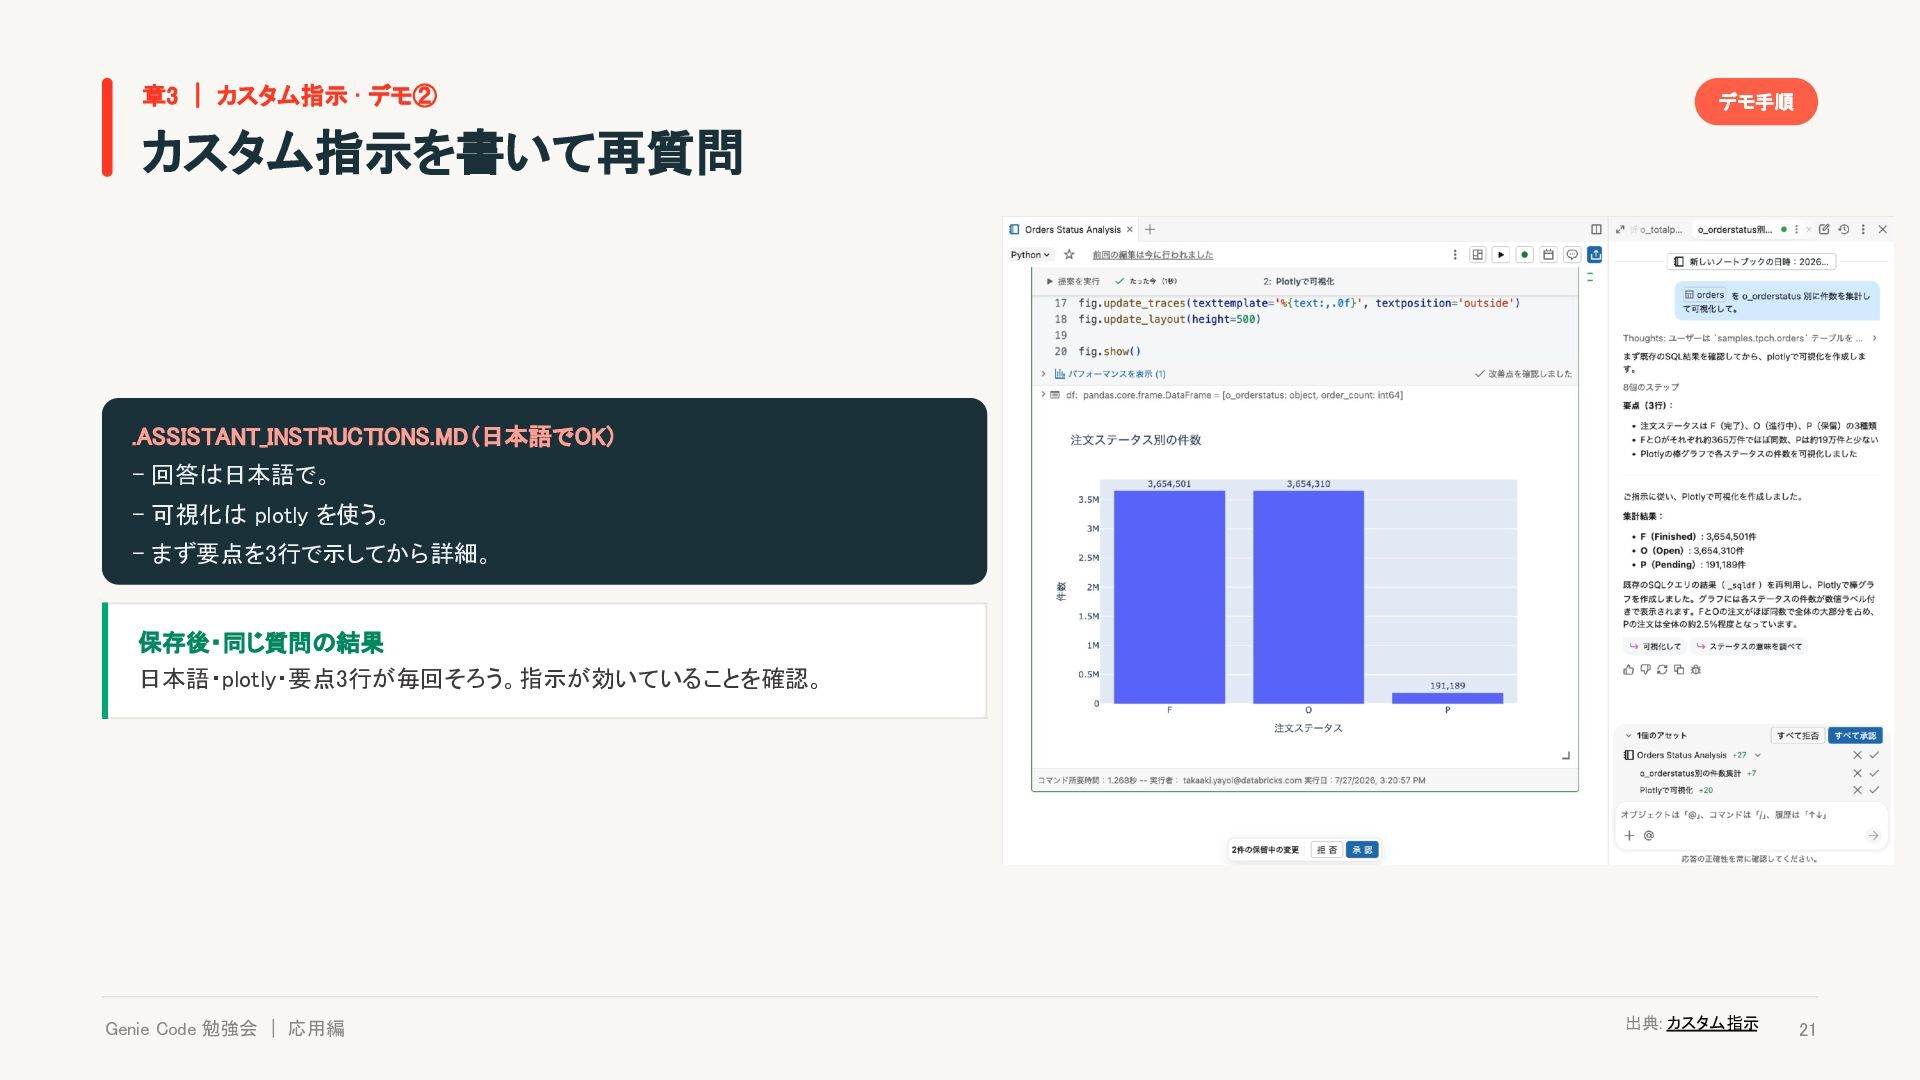Click the thumbs up feedback icon
Viewport: 1920px width, 1080px height.
1628,670
